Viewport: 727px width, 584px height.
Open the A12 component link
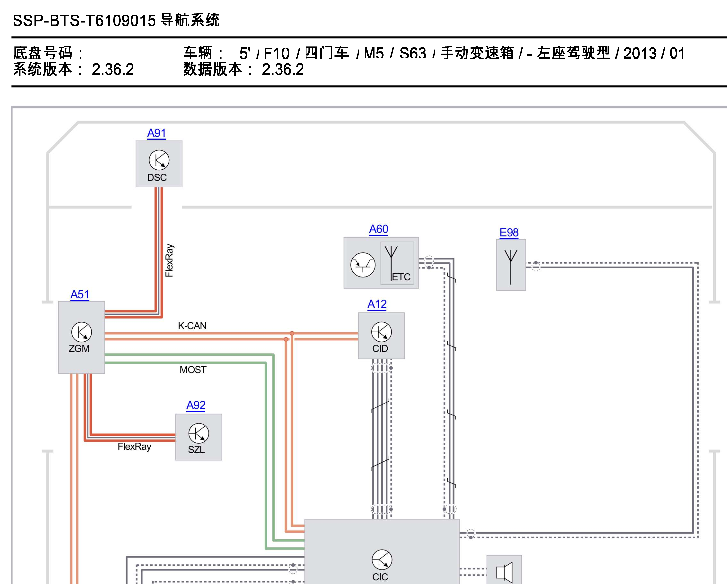[x=377, y=305]
